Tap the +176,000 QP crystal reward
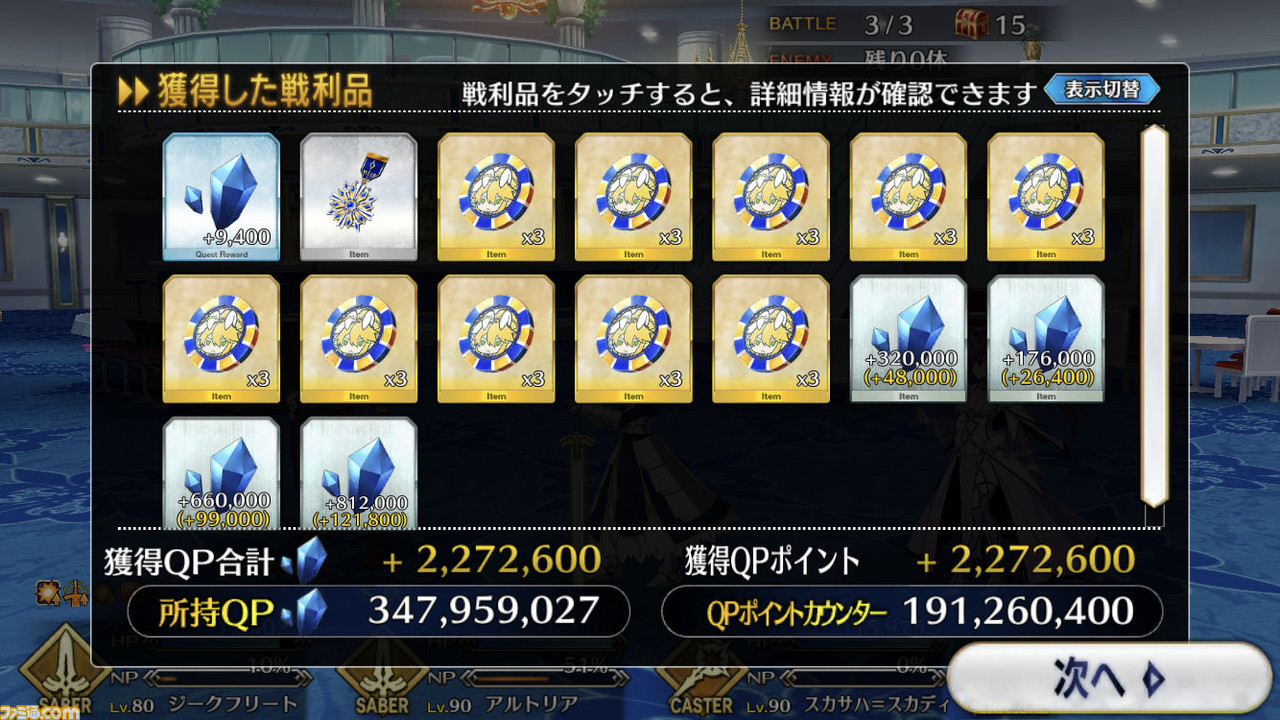Viewport: 1280px width, 720px height. [x=1046, y=339]
